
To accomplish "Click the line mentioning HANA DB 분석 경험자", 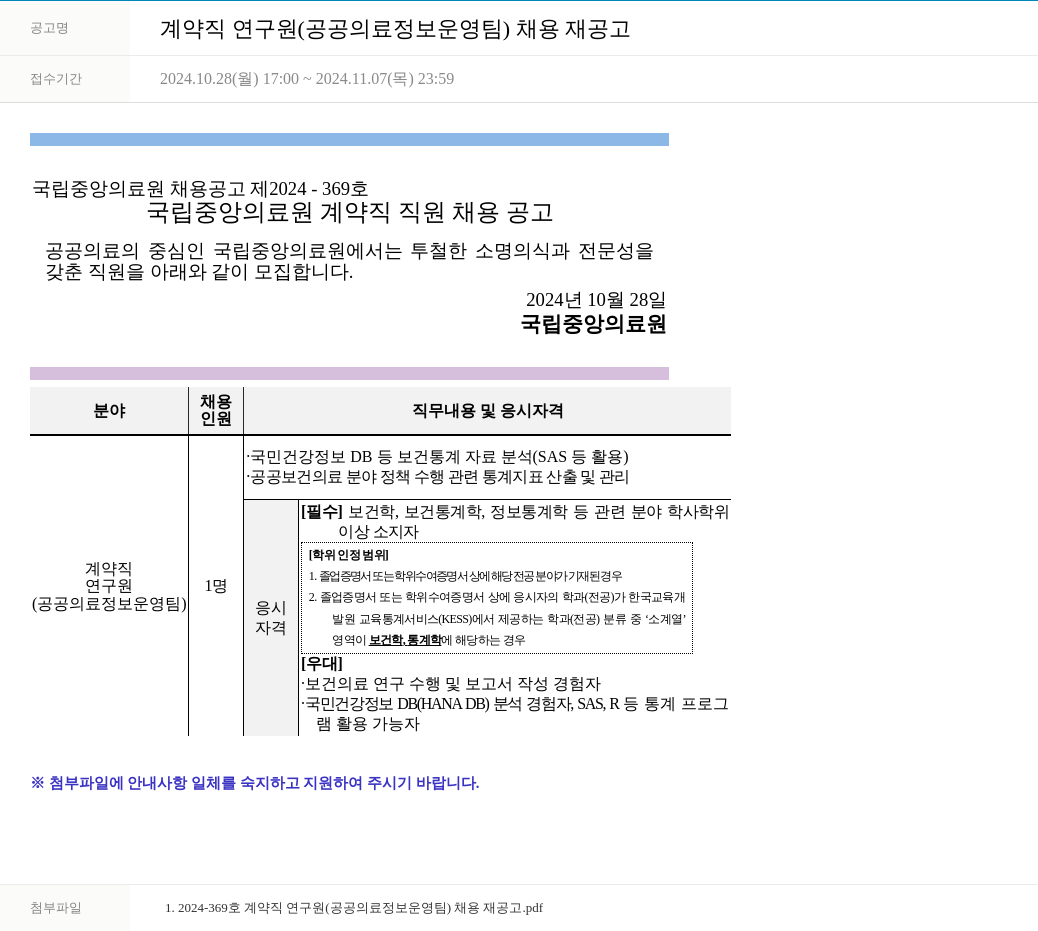I will 515,714.
